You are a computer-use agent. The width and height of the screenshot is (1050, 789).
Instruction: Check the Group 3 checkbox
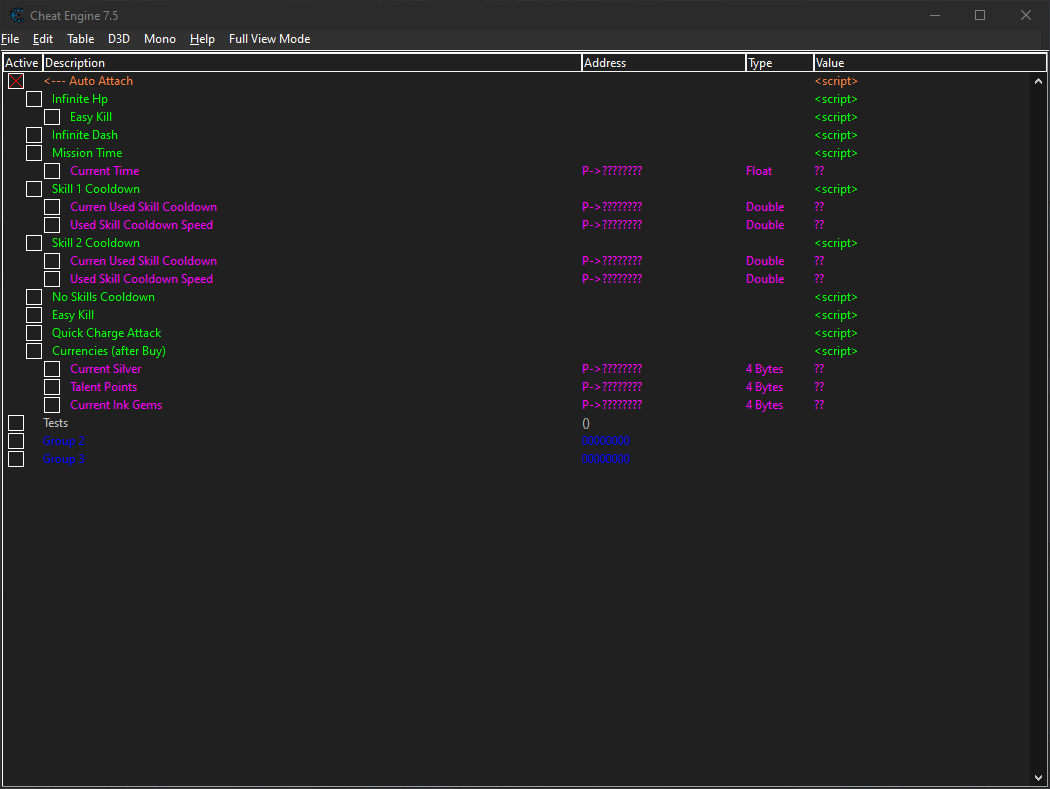[16, 459]
